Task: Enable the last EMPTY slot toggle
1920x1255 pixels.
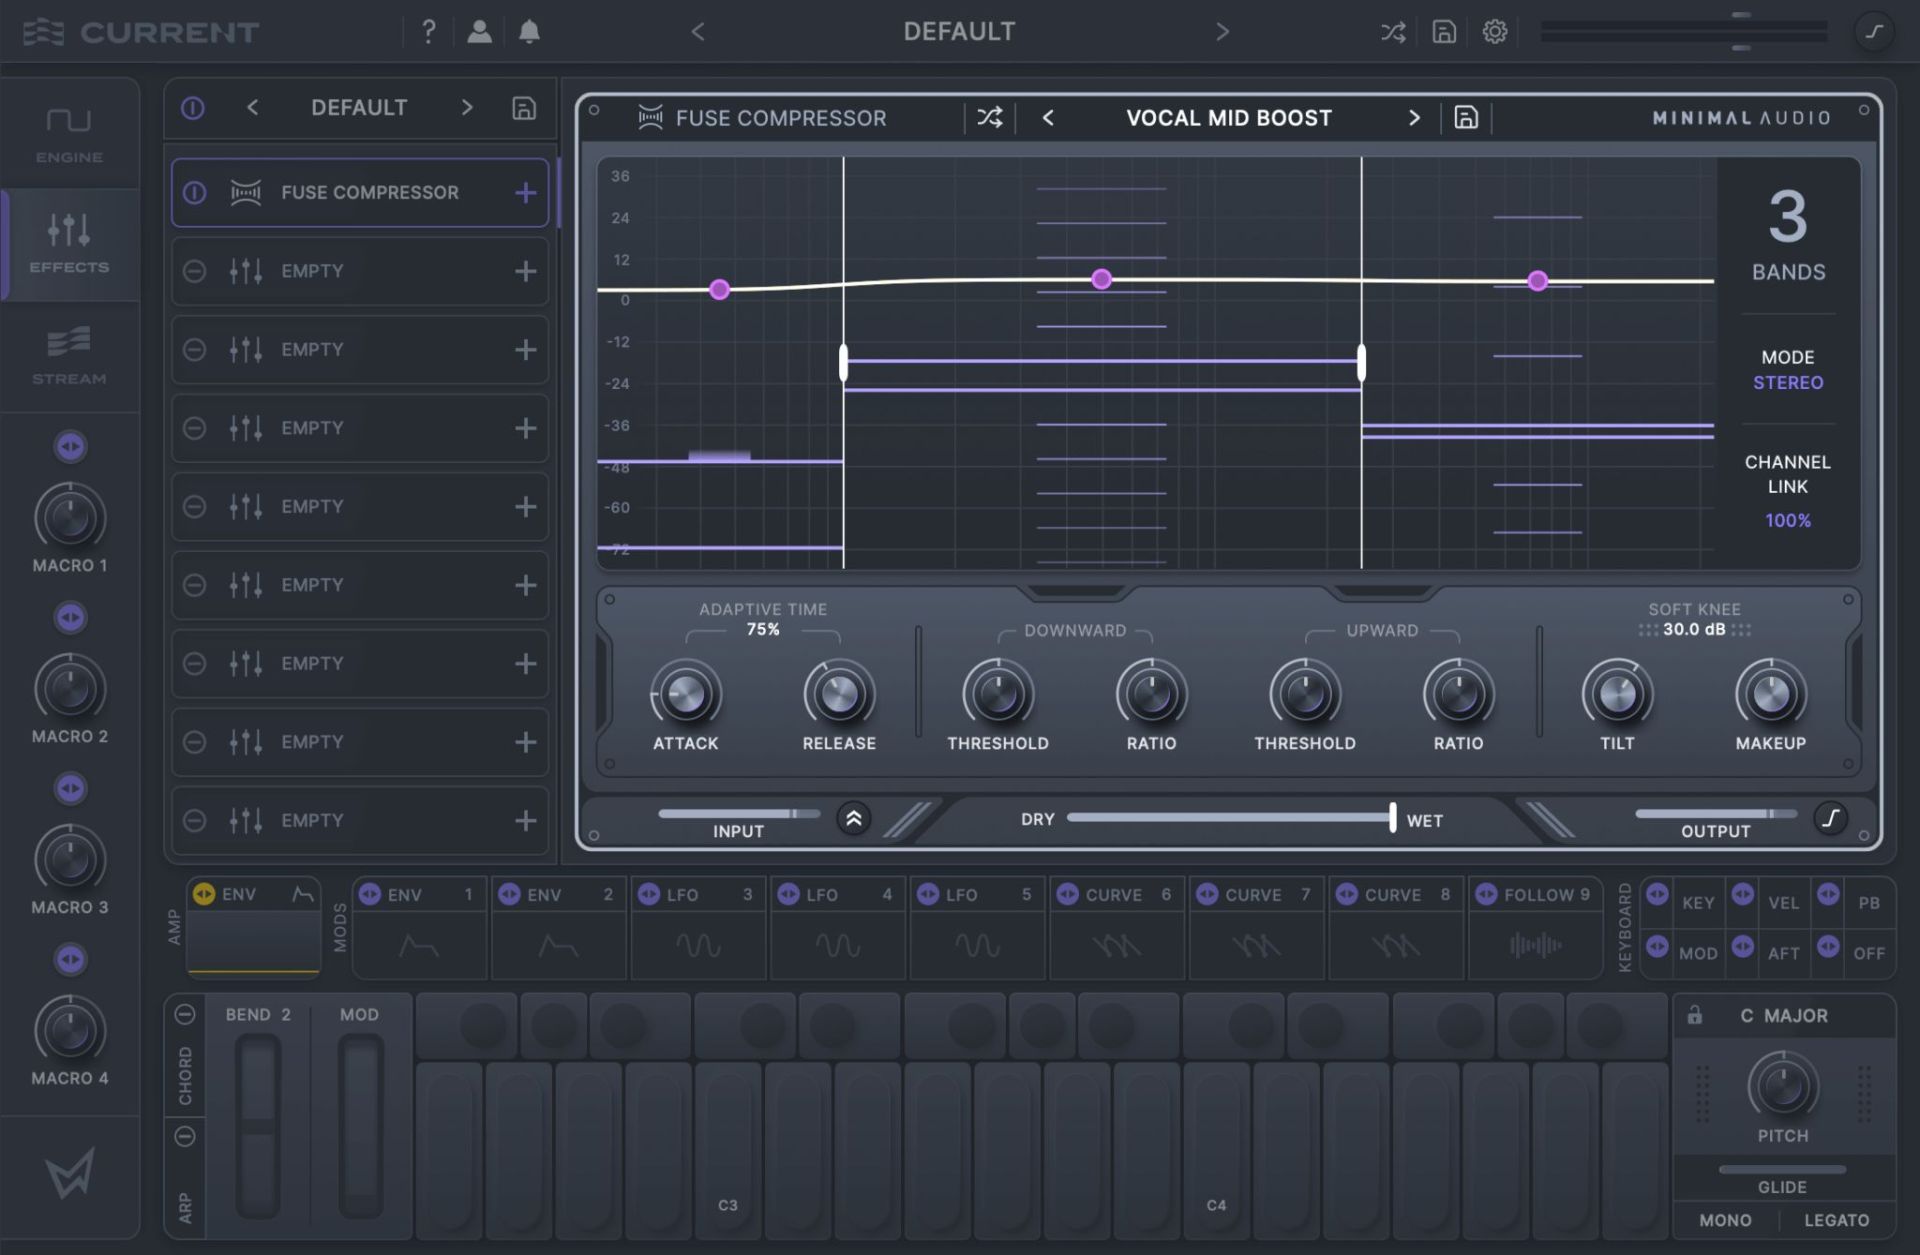Action: click(x=195, y=821)
